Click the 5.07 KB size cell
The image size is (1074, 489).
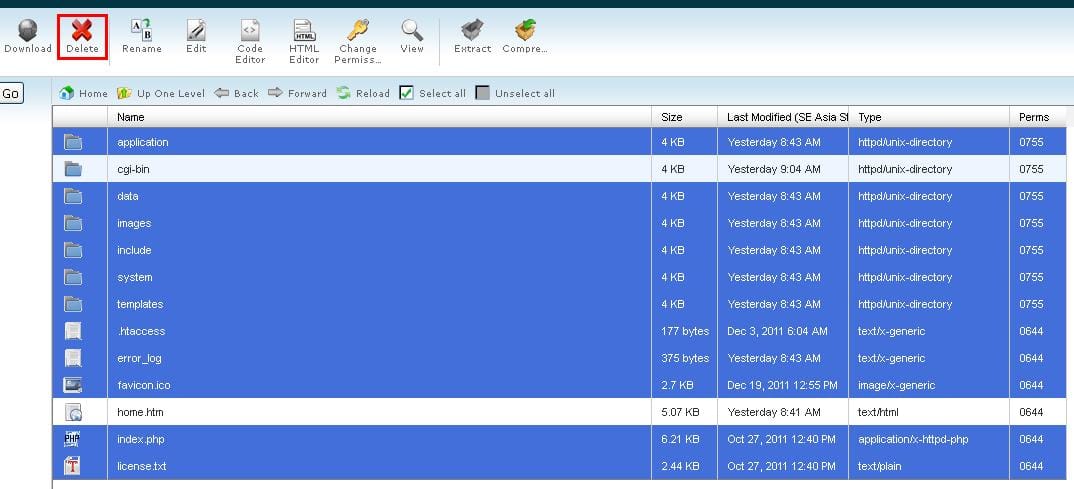[680, 412]
